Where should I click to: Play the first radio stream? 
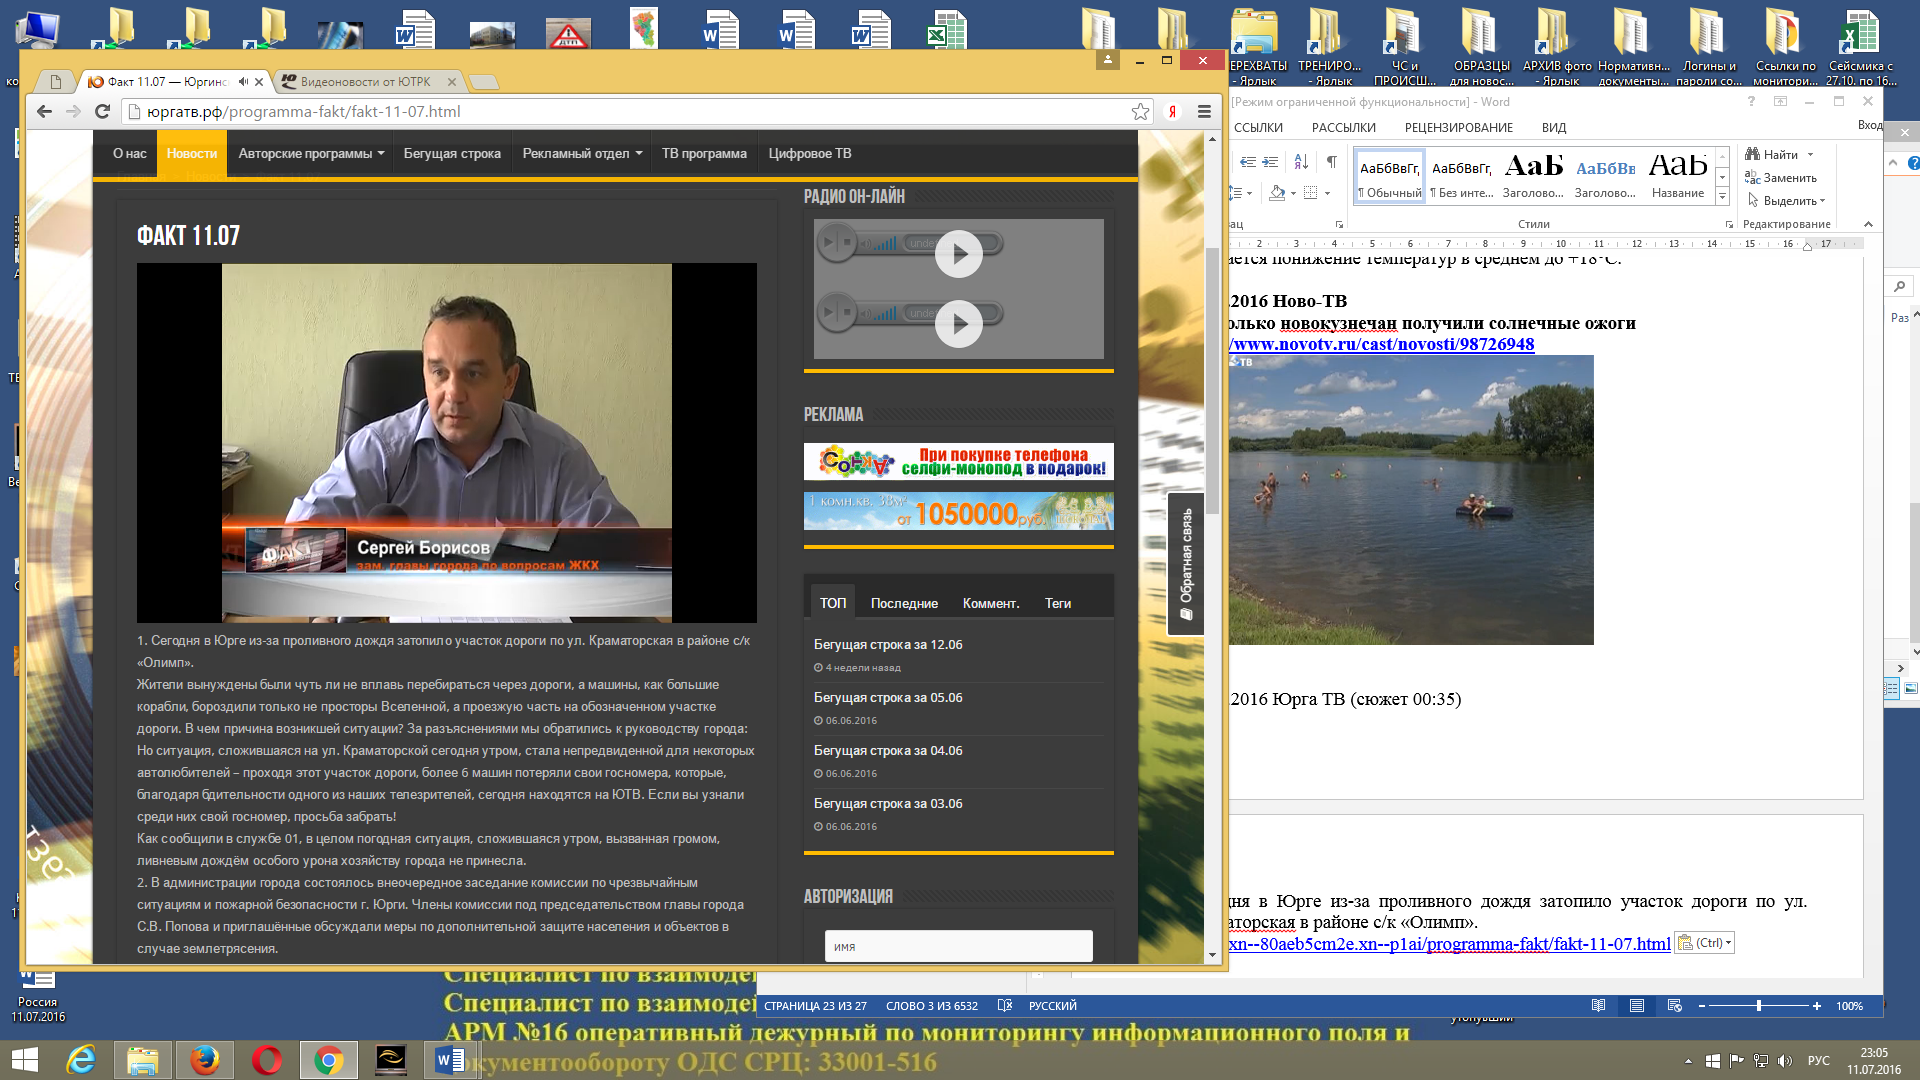(x=959, y=254)
